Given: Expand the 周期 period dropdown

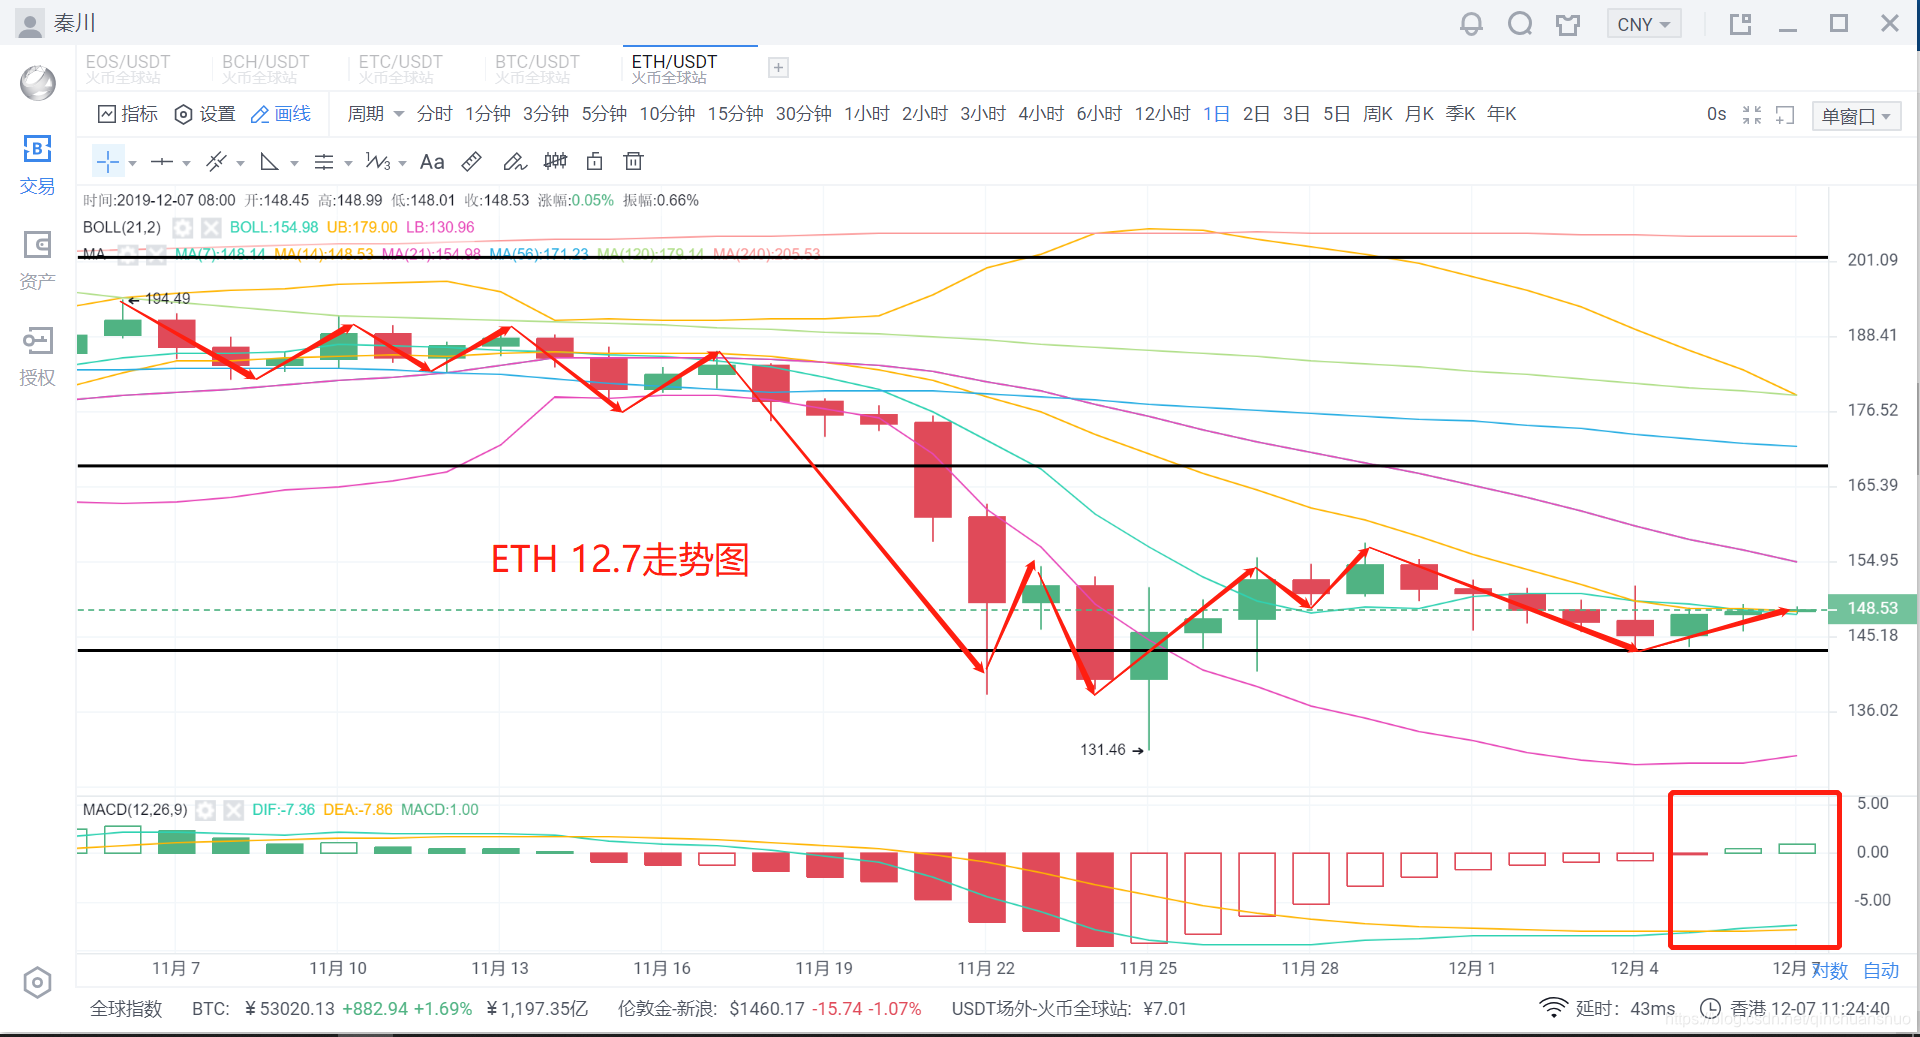Looking at the screenshot, I should click(x=375, y=114).
